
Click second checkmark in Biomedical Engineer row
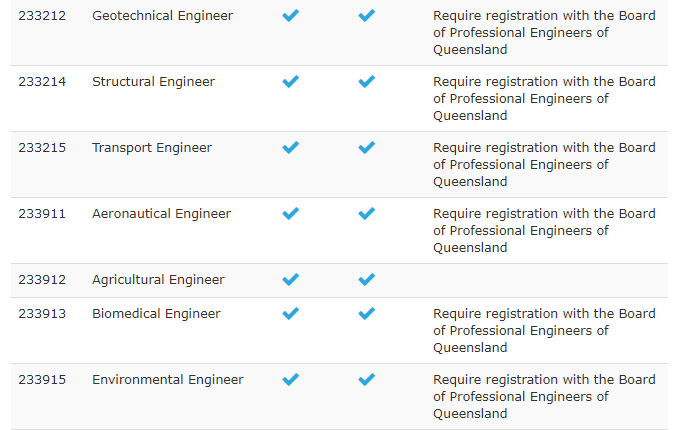coord(367,314)
